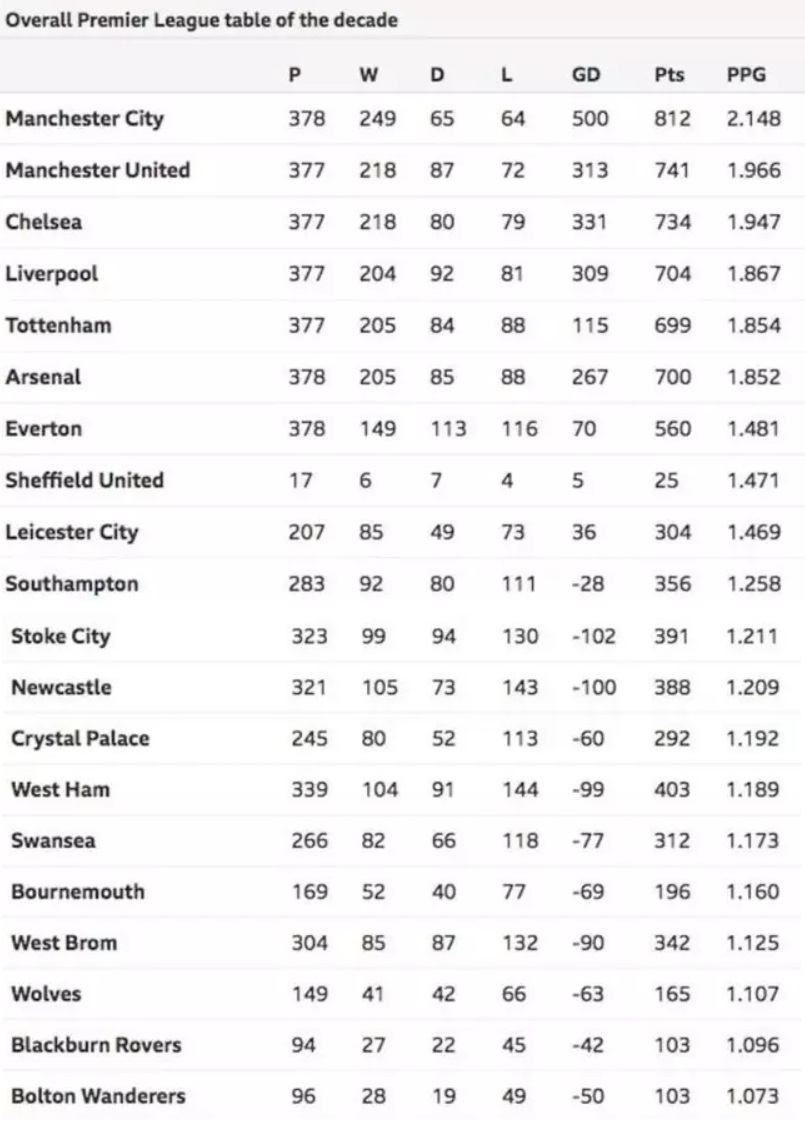Click the Bournemouth team name
Screen dimensions: 805x1123
tap(78, 891)
